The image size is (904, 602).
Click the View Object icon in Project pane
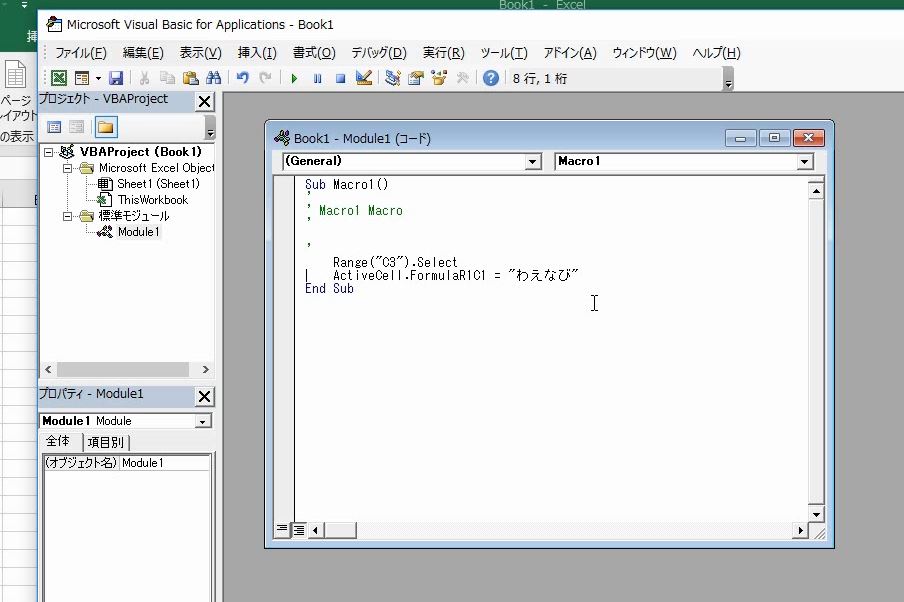76,127
